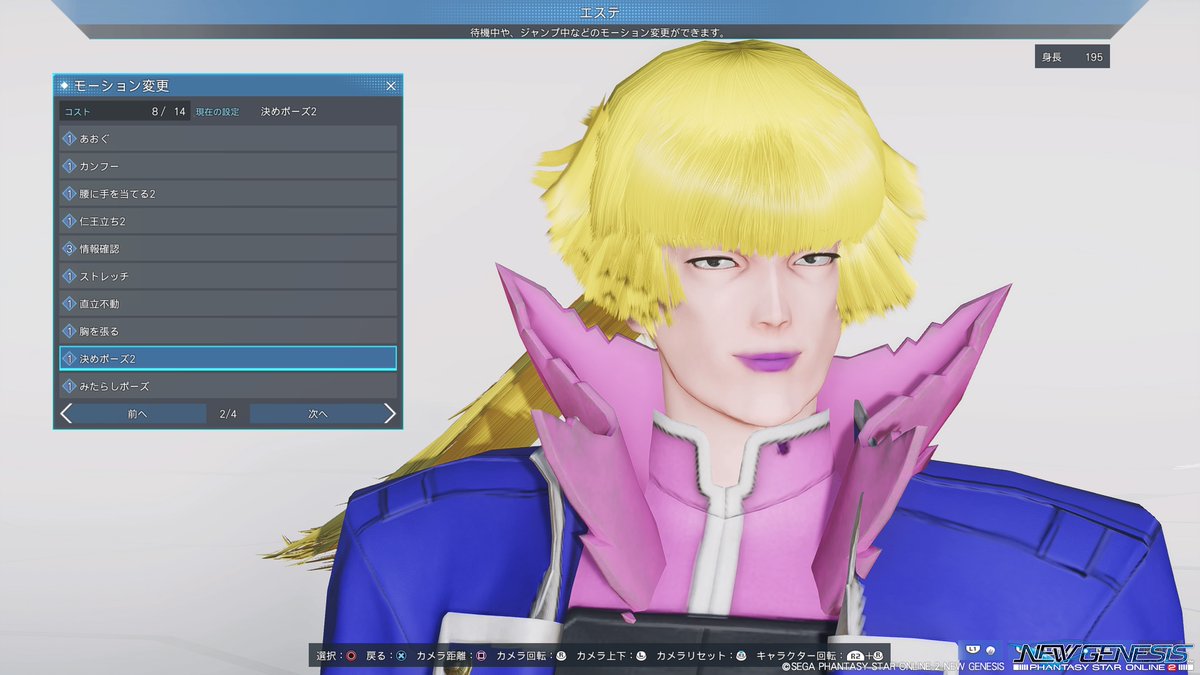
Task: Click the current setting value 決めポーズ2 in header
Action: tap(288, 111)
